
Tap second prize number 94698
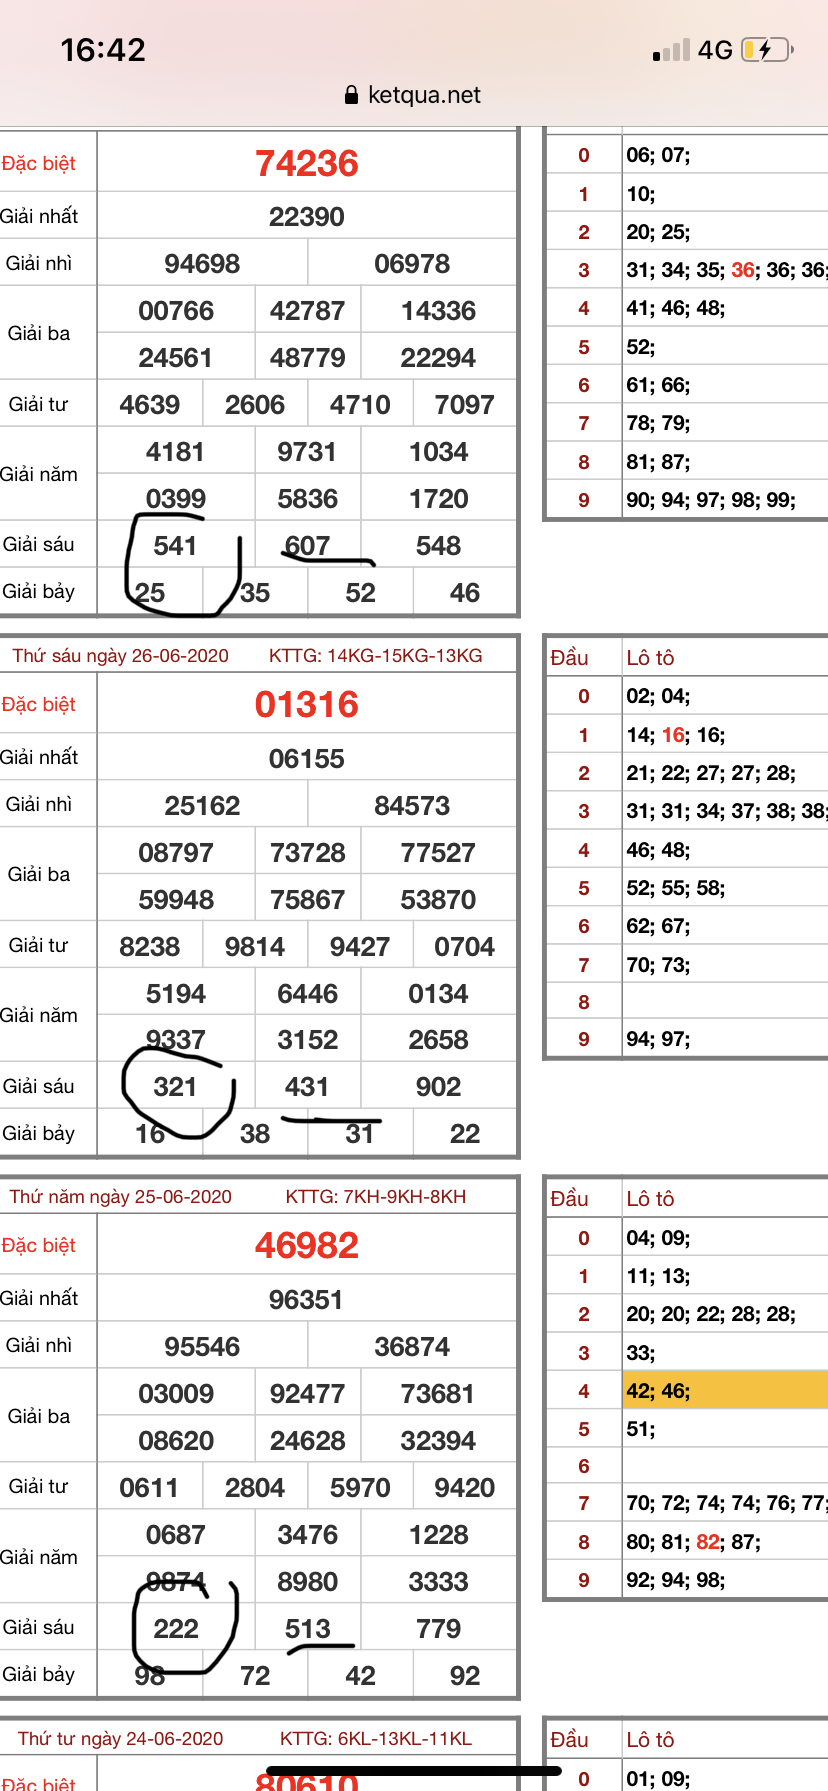pos(202,264)
